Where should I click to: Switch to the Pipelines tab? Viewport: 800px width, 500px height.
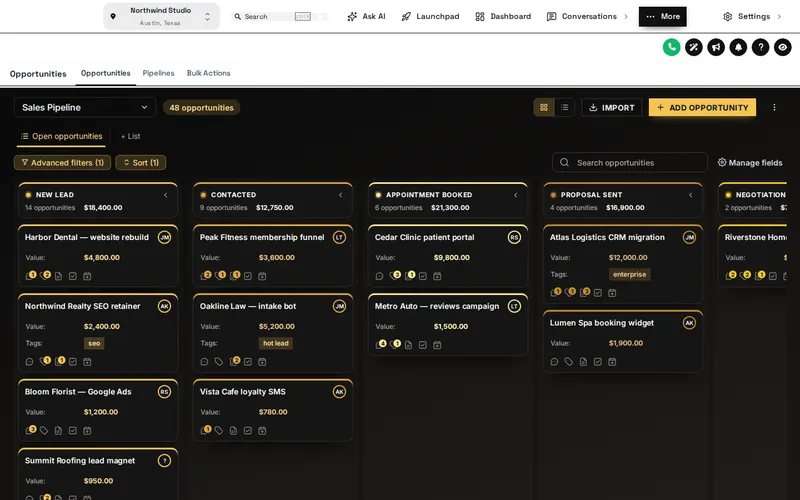click(158, 73)
